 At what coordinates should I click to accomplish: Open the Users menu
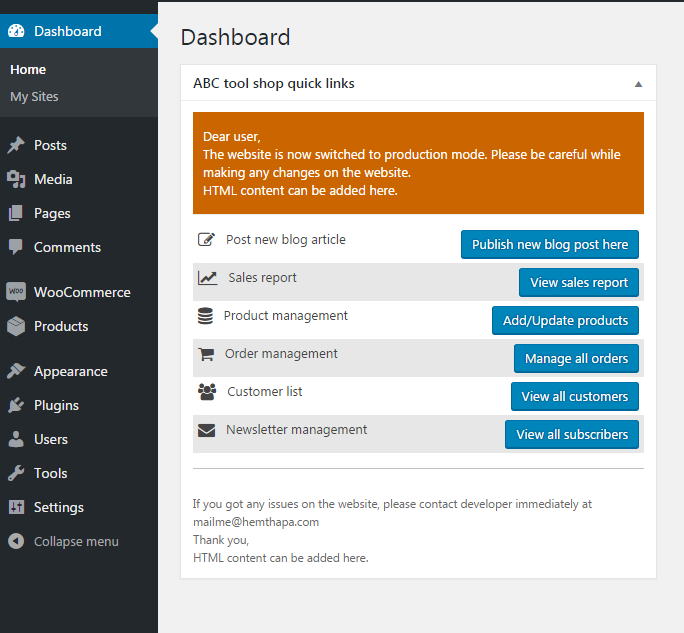click(x=79, y=439)
